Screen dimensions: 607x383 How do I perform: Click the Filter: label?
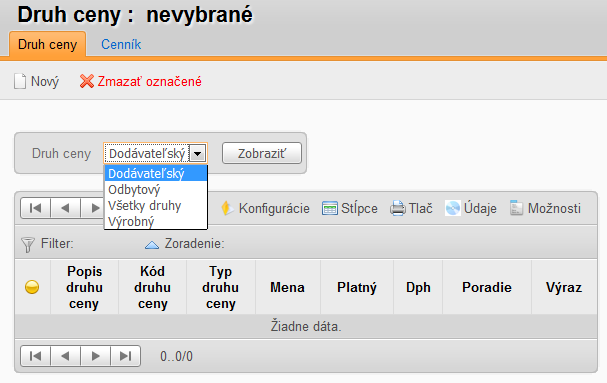(x=57, y=244)
